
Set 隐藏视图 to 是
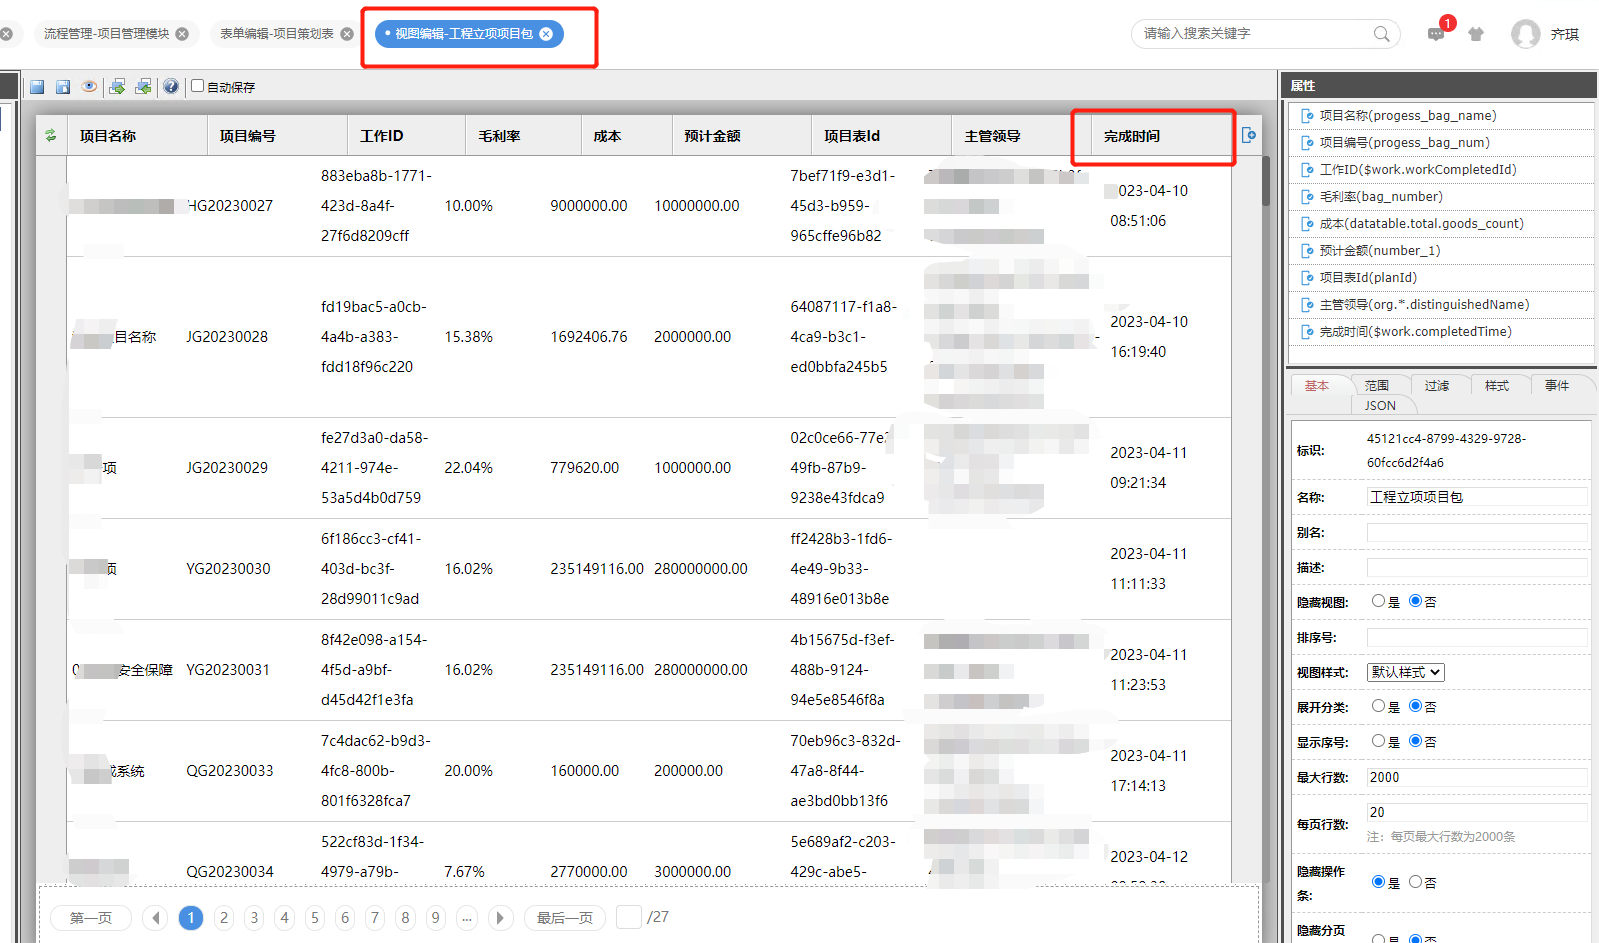[1379, 601]
